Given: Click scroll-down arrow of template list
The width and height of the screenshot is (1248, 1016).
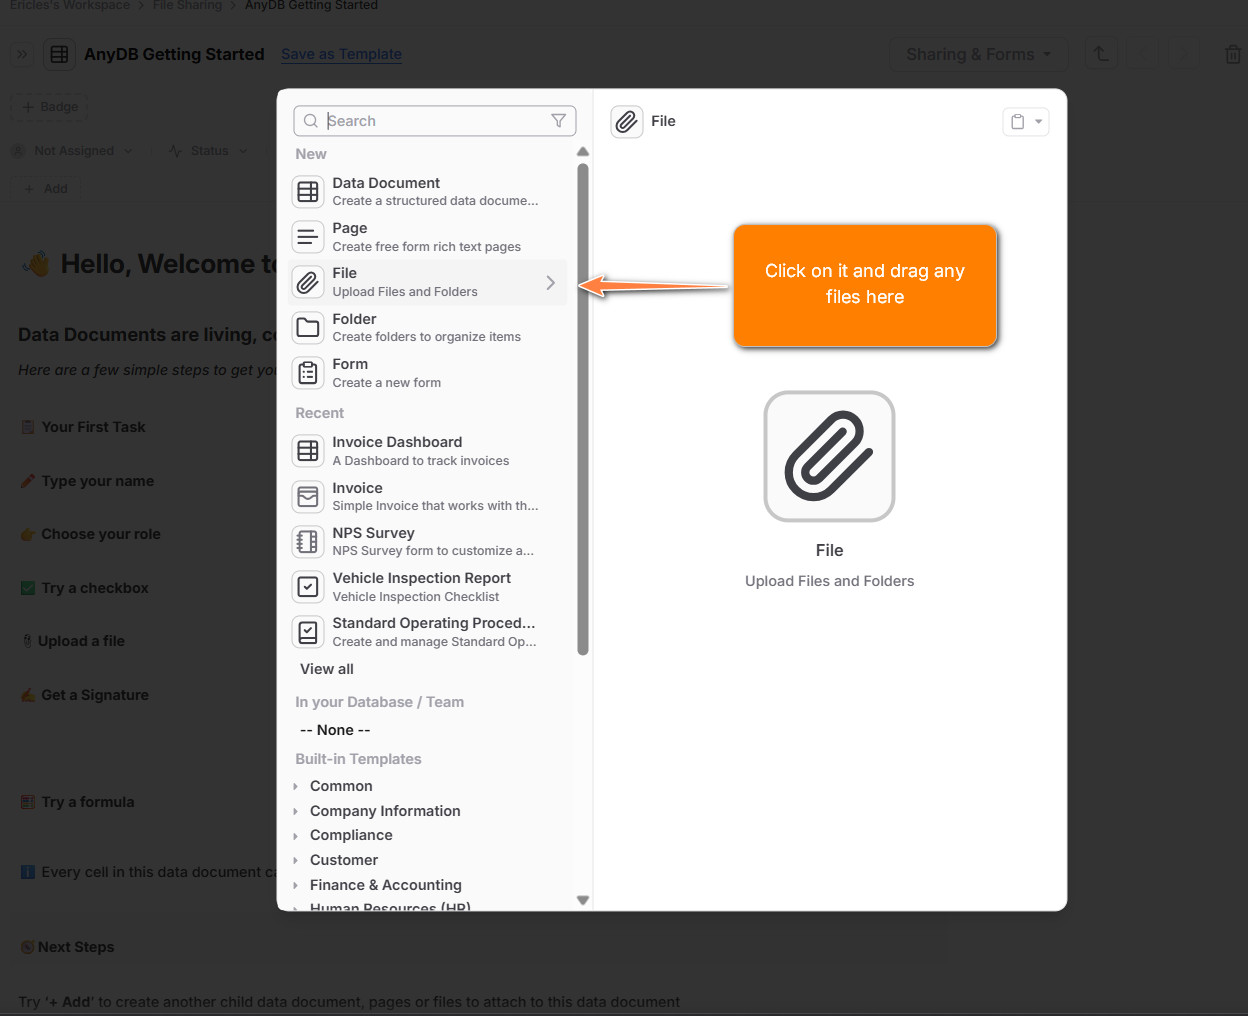Looking at the screenshot, I should pyautogui.click(x=583, y=900).
